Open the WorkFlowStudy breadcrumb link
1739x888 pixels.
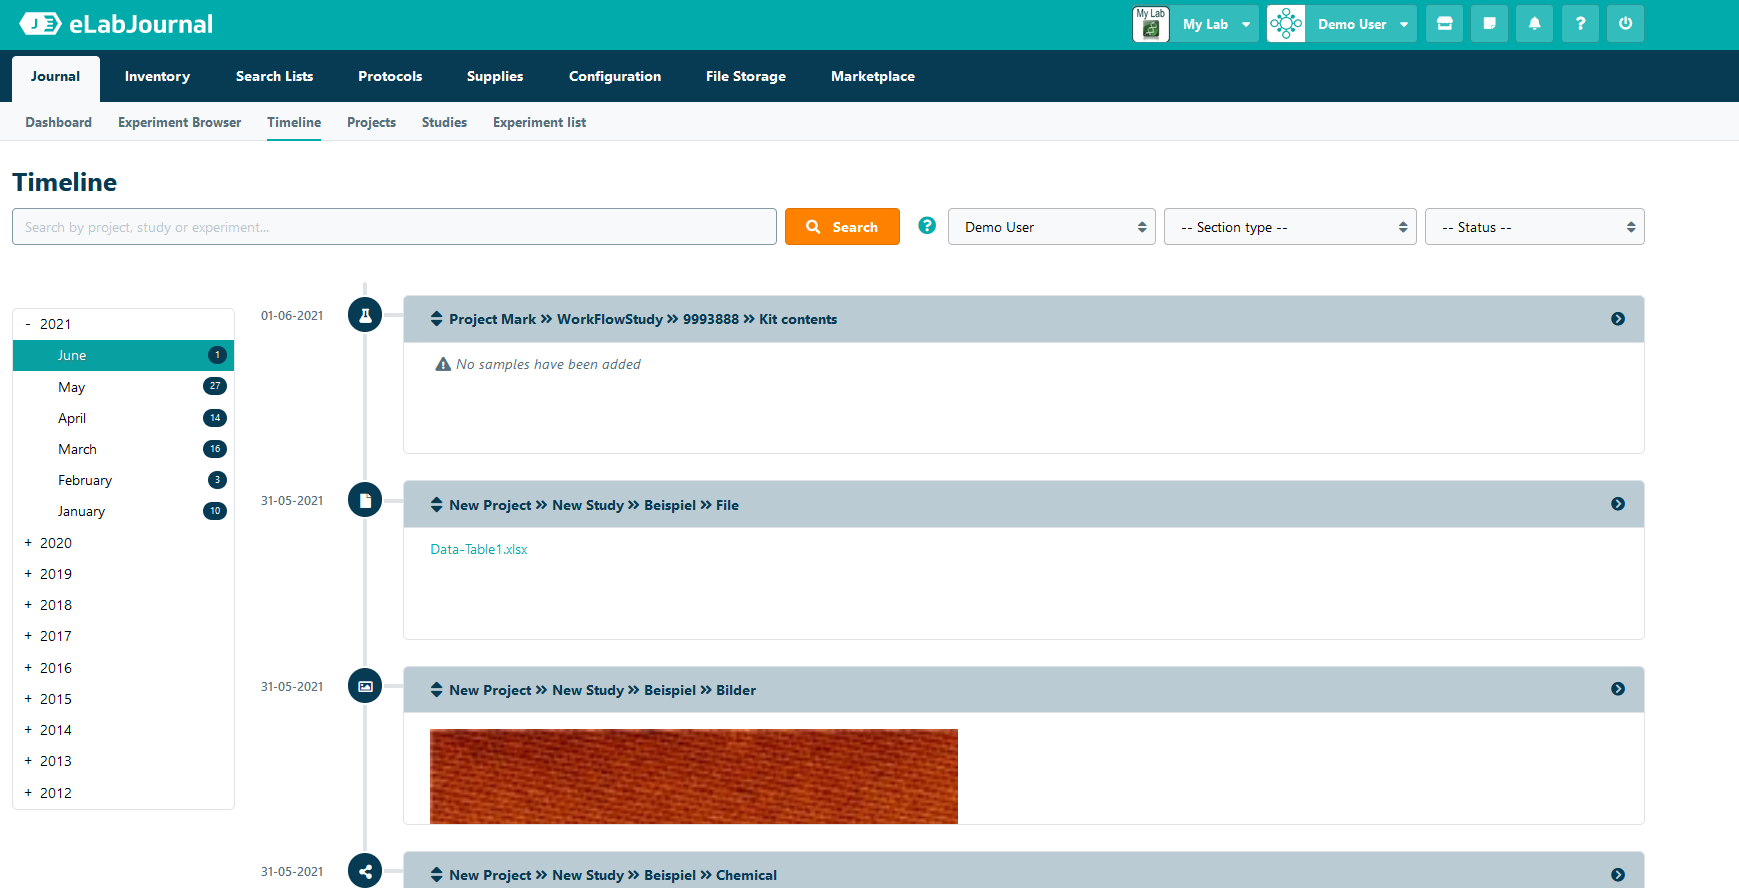[610, 319]
